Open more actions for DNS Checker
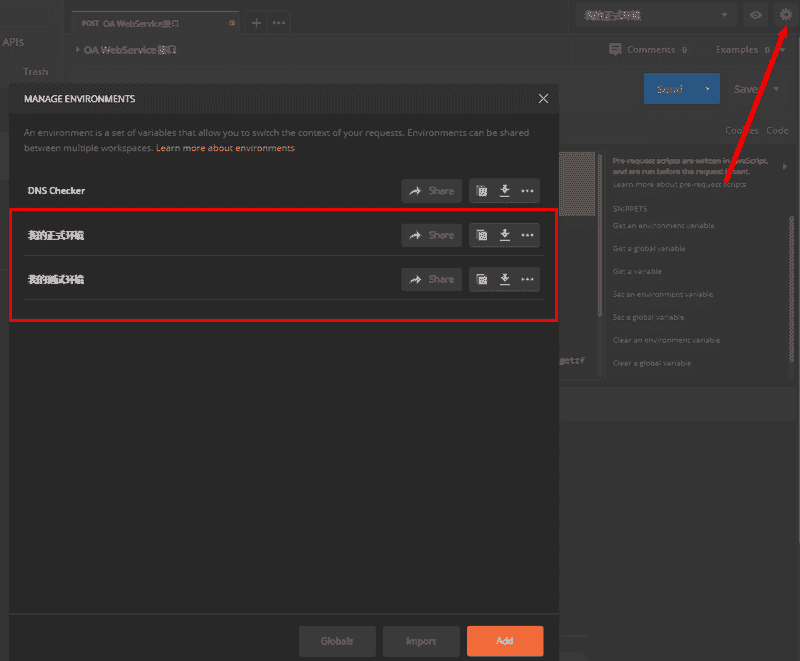The image size is (800, 661). pyautogui.click(x=527, y=191)
